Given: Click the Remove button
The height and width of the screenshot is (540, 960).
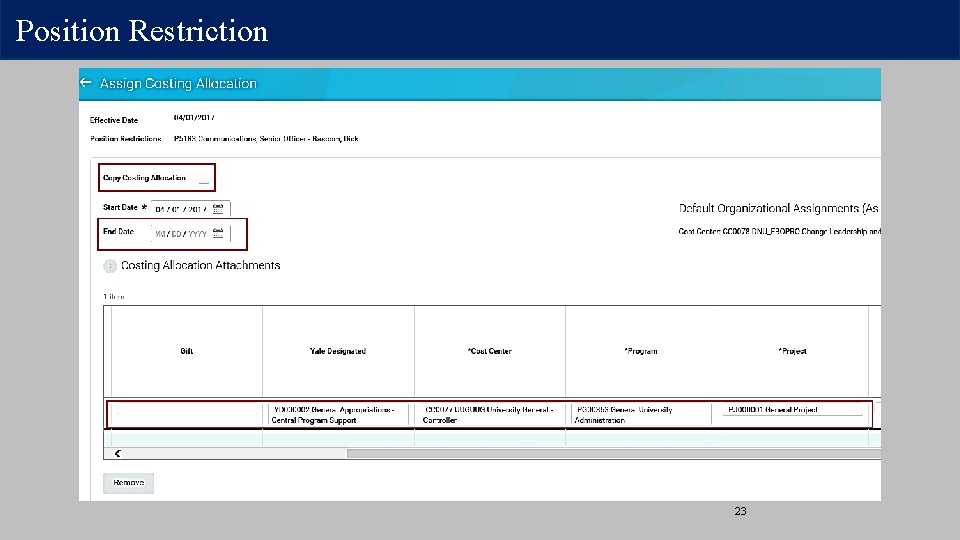Looking at the screenshot, I should coord(129,482).
